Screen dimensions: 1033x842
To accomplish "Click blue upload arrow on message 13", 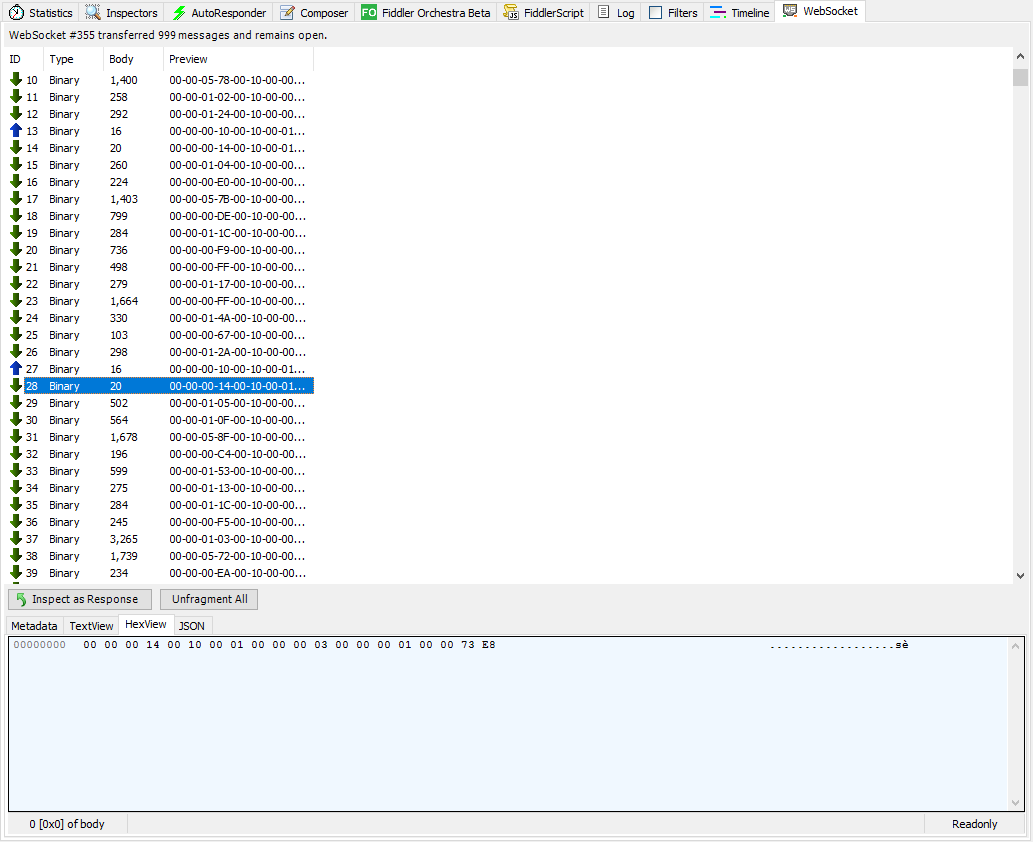I will 16,131.
